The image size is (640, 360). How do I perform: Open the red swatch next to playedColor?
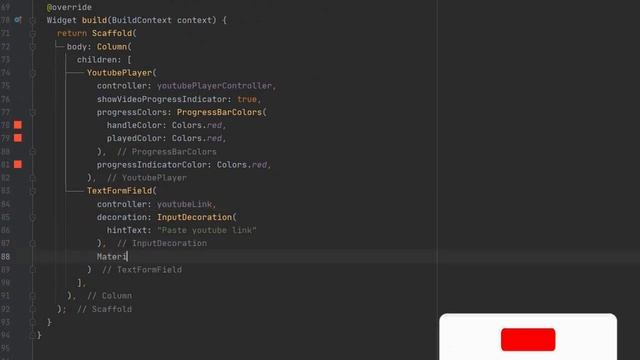[18, 138]
